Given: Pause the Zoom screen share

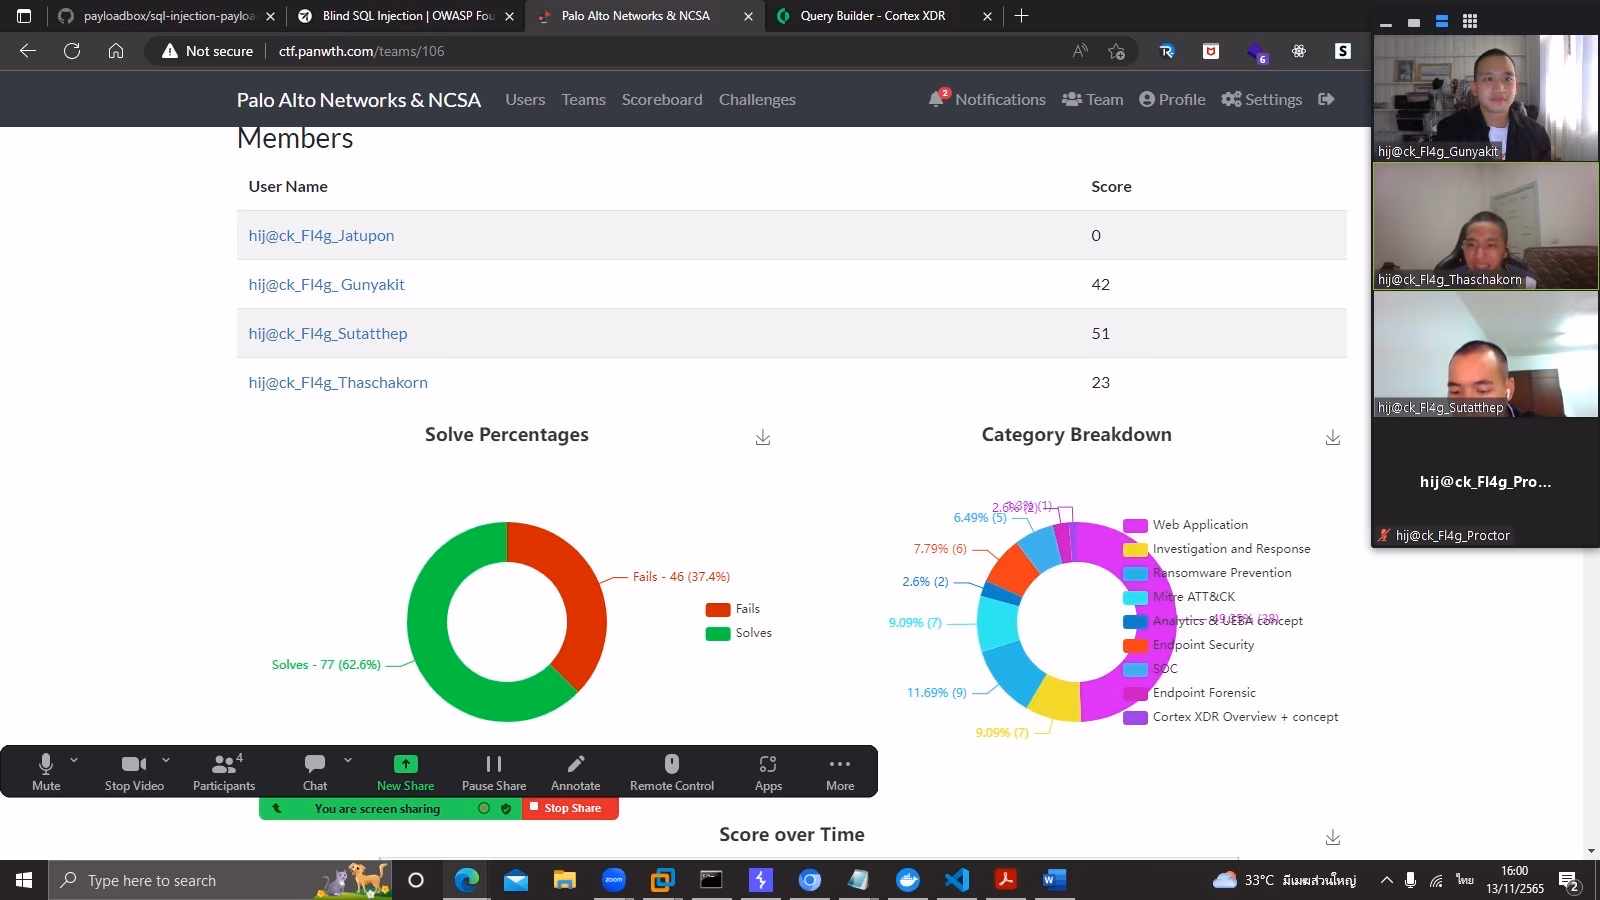Looking at the screenshot, I should [494, 772].
